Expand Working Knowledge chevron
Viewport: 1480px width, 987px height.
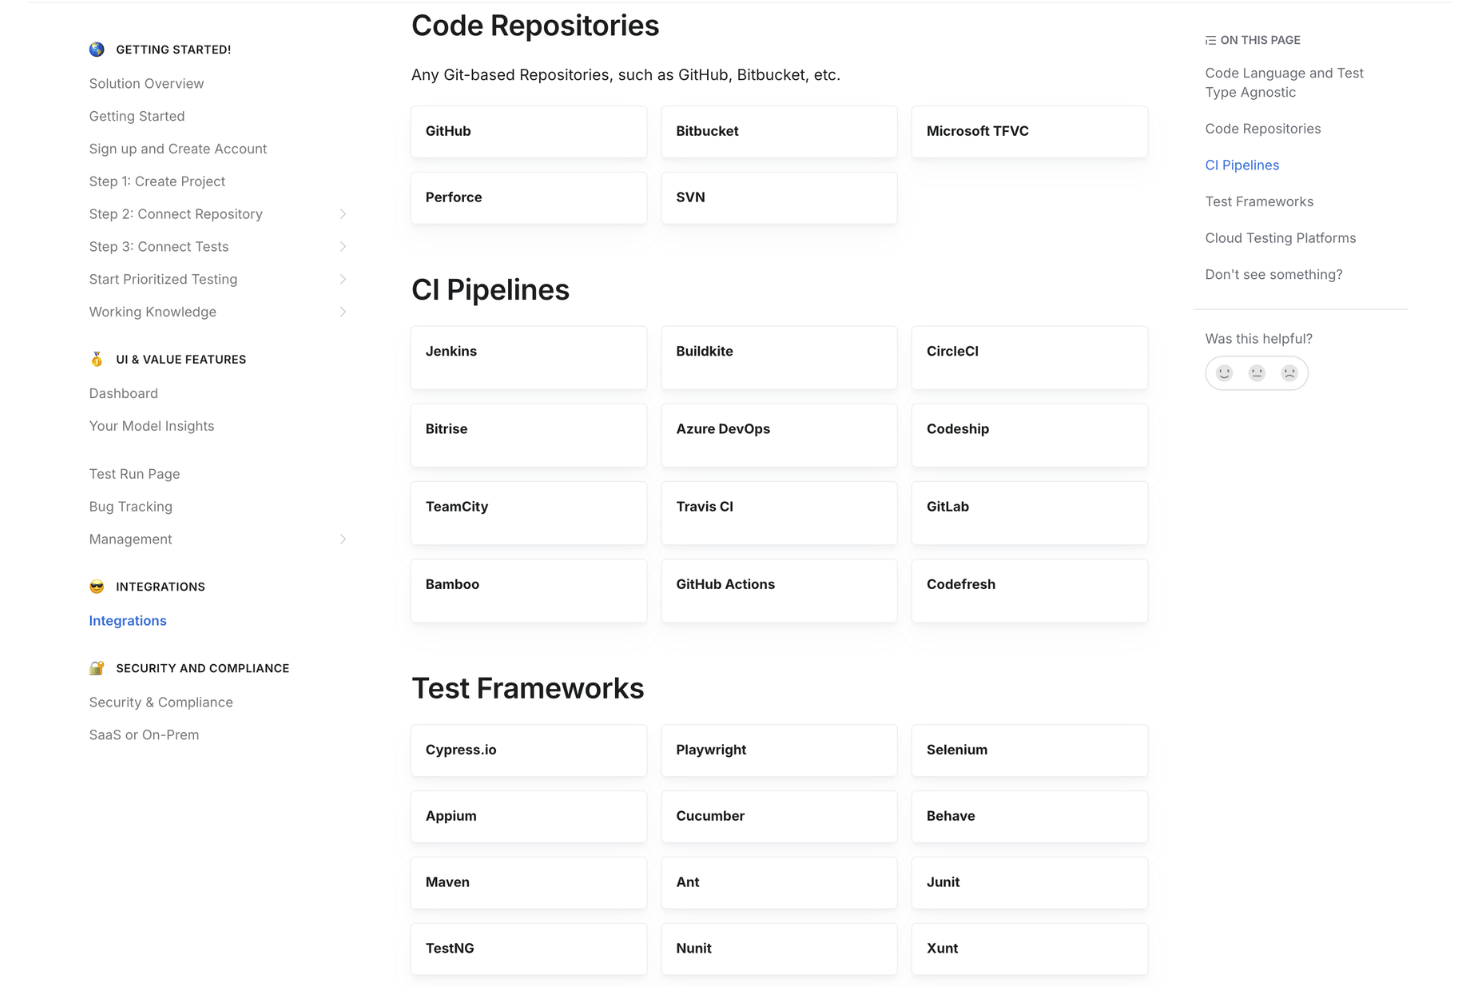pyautogui.click(x=343, y=312)
